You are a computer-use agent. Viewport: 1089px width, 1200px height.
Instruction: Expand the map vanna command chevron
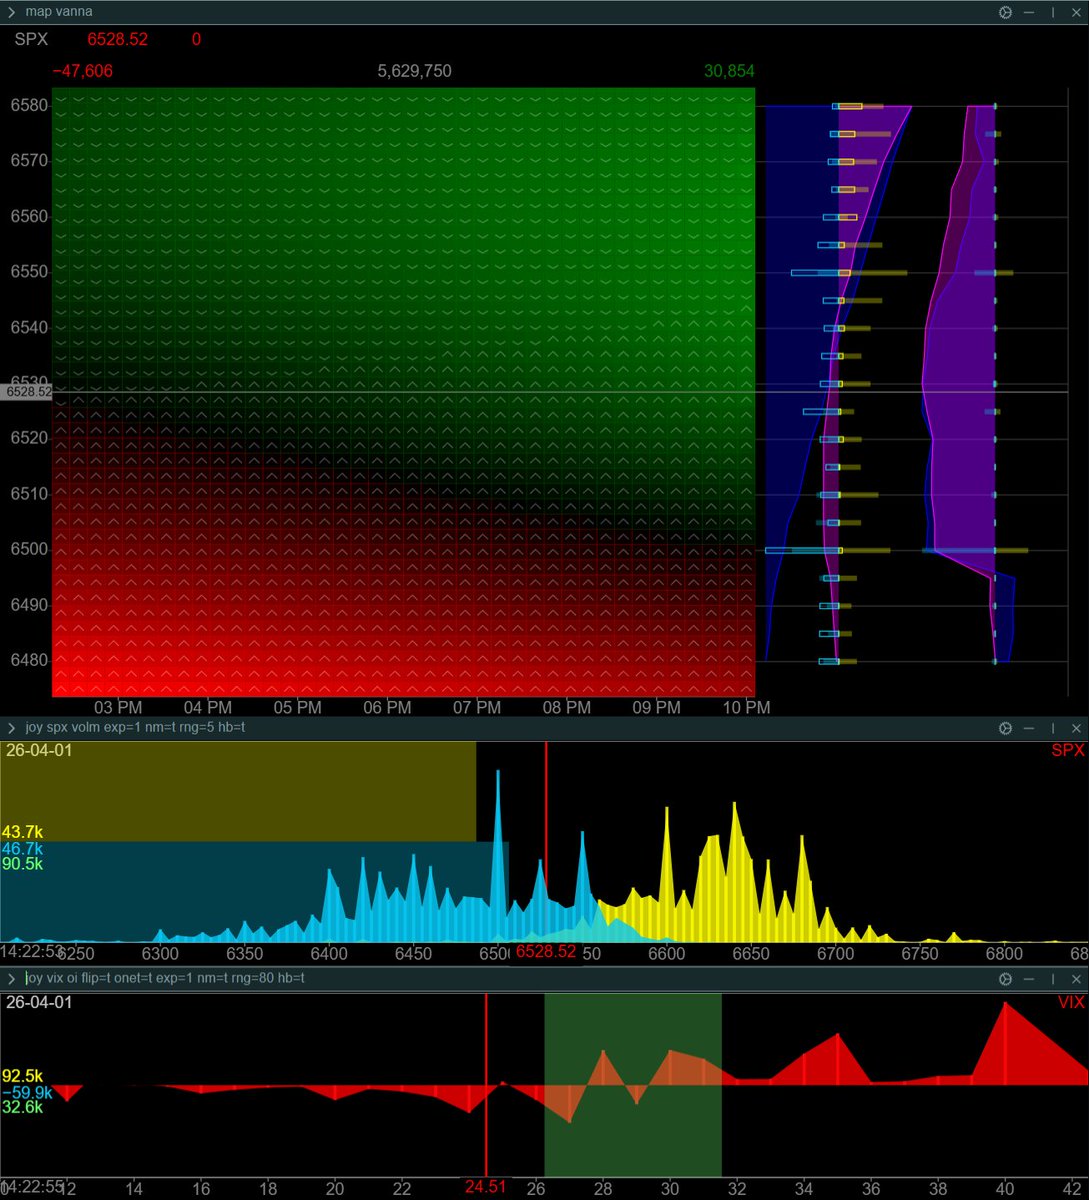(11, 12)
